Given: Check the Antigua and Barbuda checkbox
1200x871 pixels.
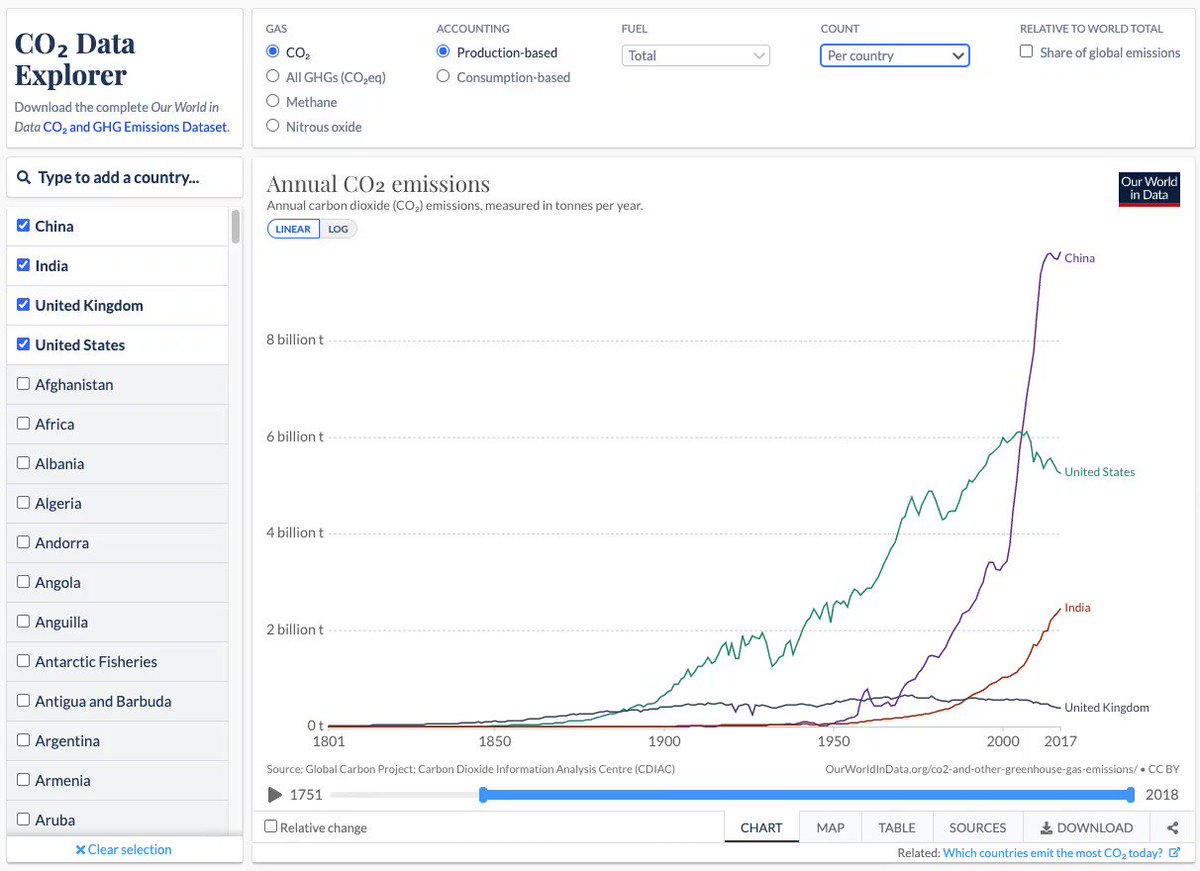Looking at the screenshot, I should (x=24, y=700).
